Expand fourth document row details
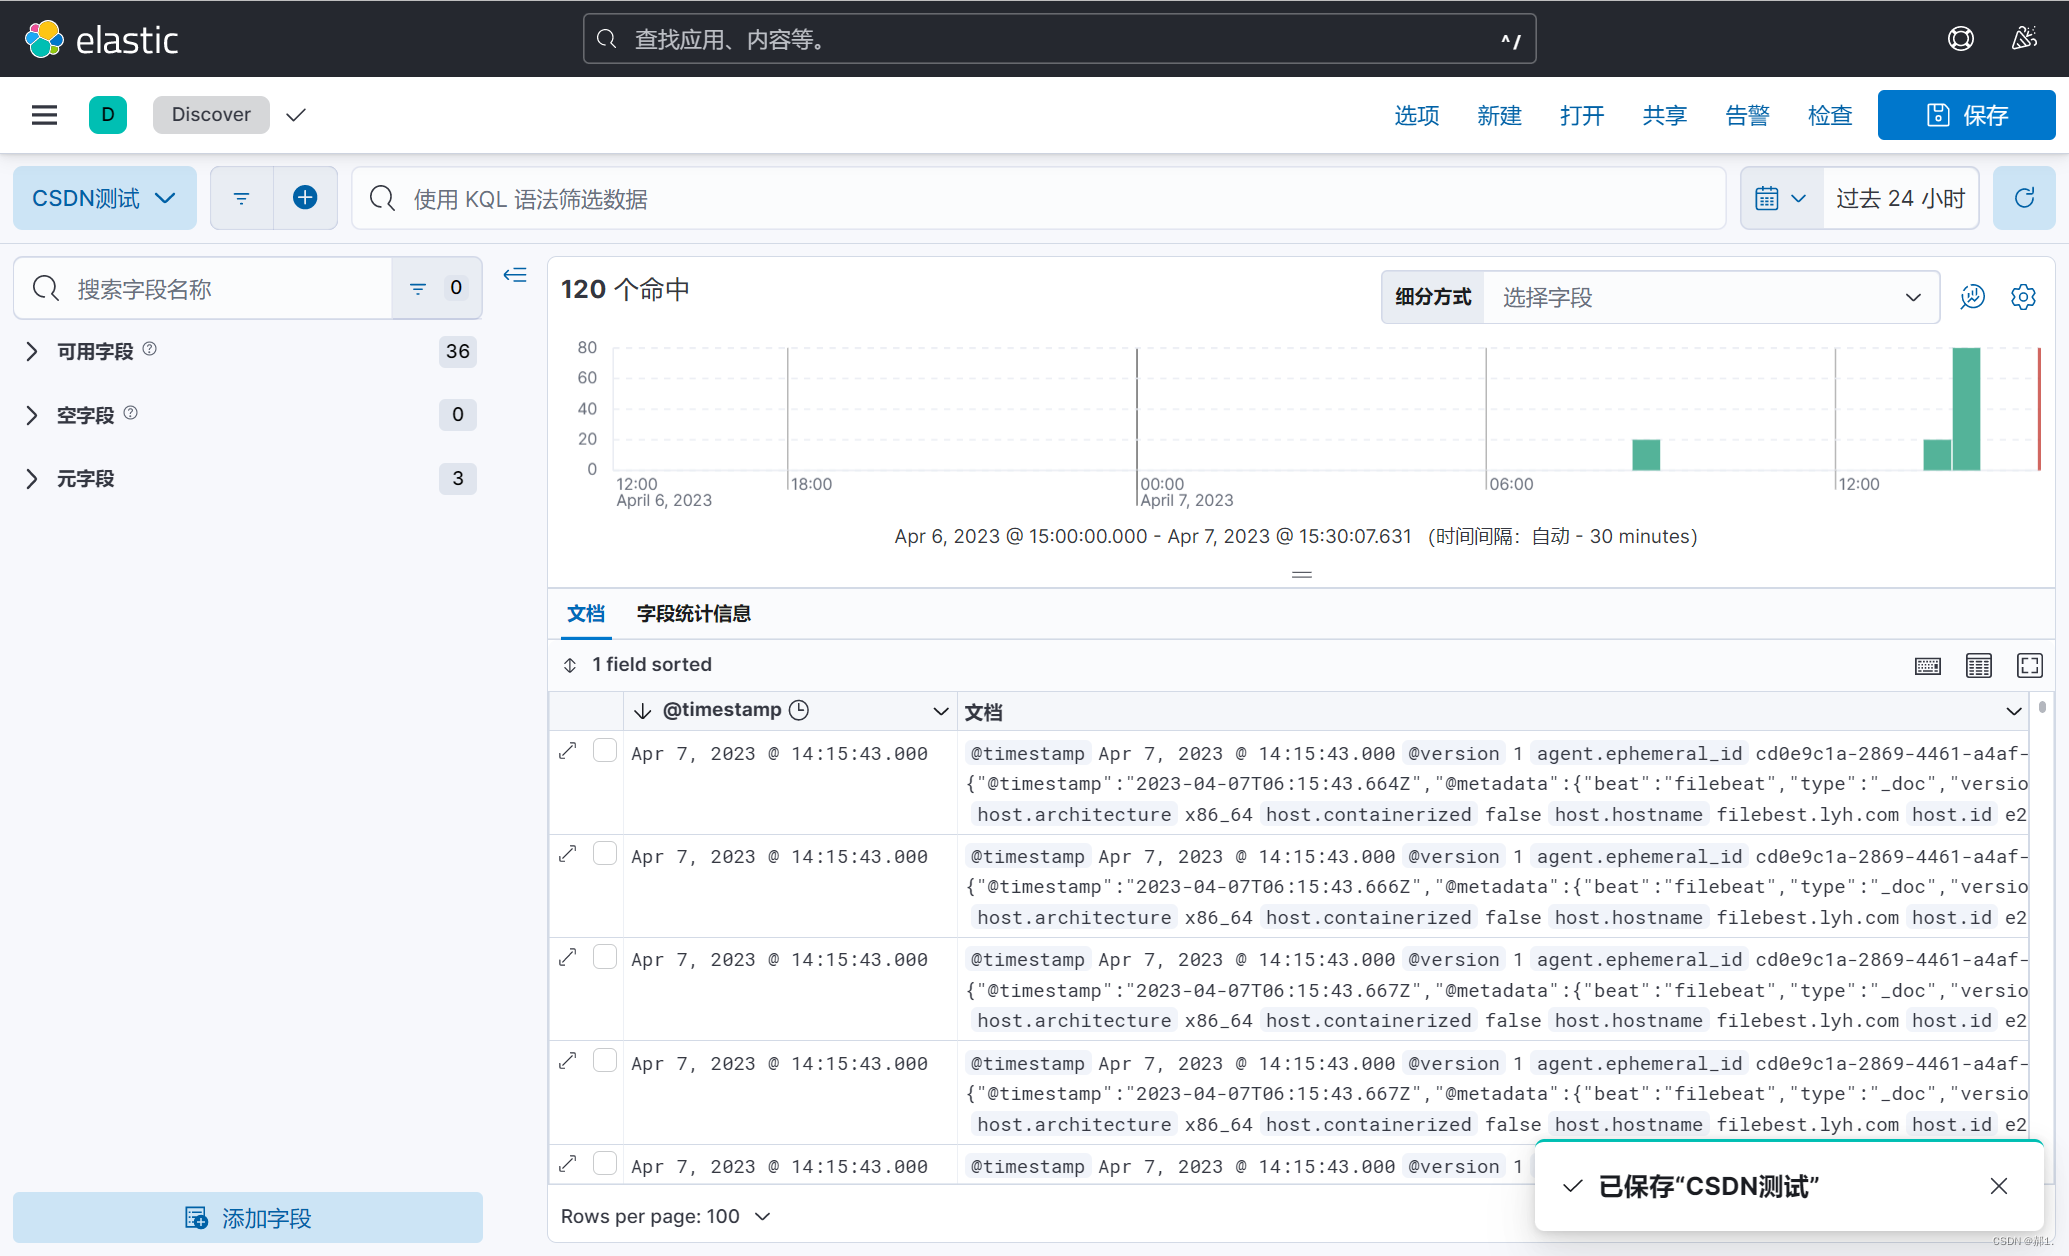Viewport: 2069px width, 1256px height. (568, 1060)
